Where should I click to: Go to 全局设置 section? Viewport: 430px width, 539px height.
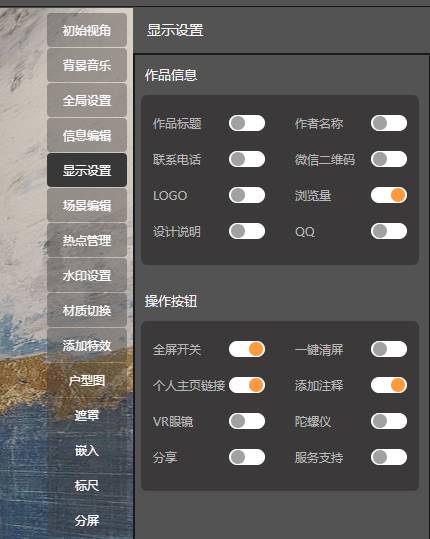(x=87, y=100)
